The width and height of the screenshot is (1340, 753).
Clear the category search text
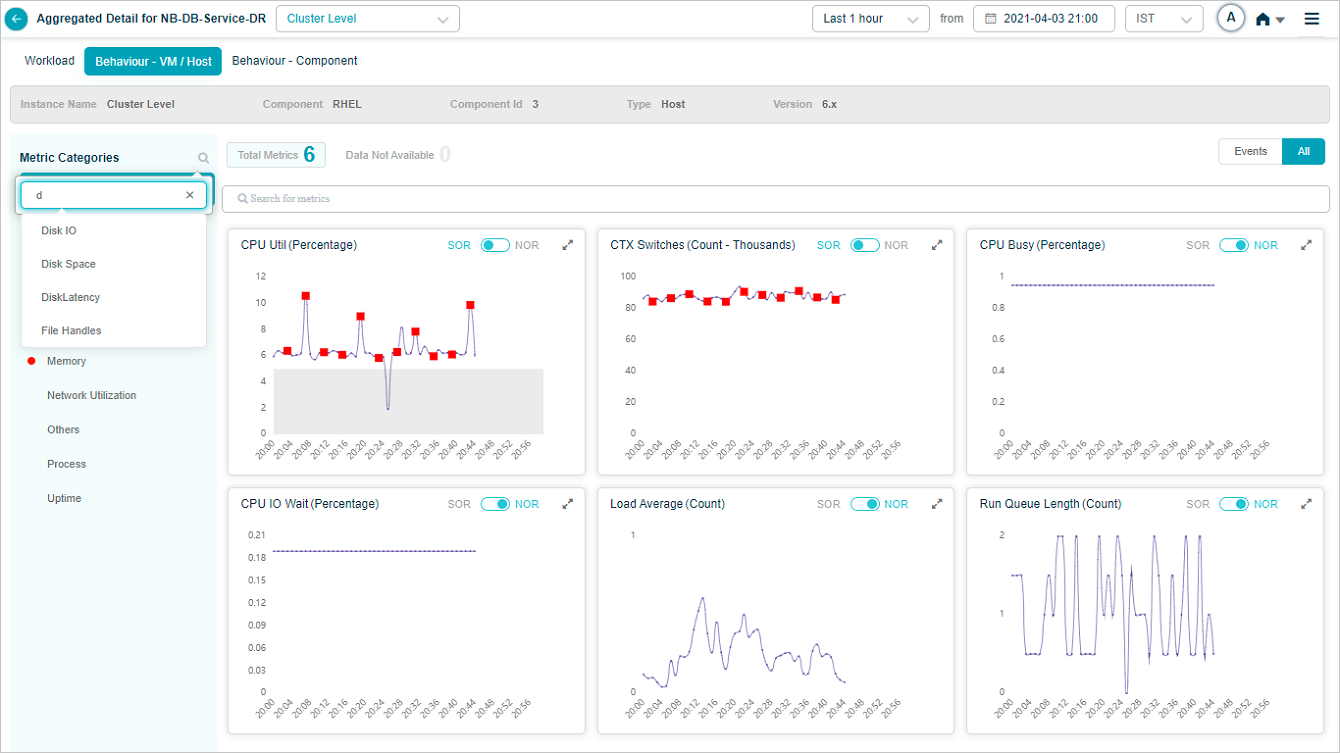tap(190, 195)
